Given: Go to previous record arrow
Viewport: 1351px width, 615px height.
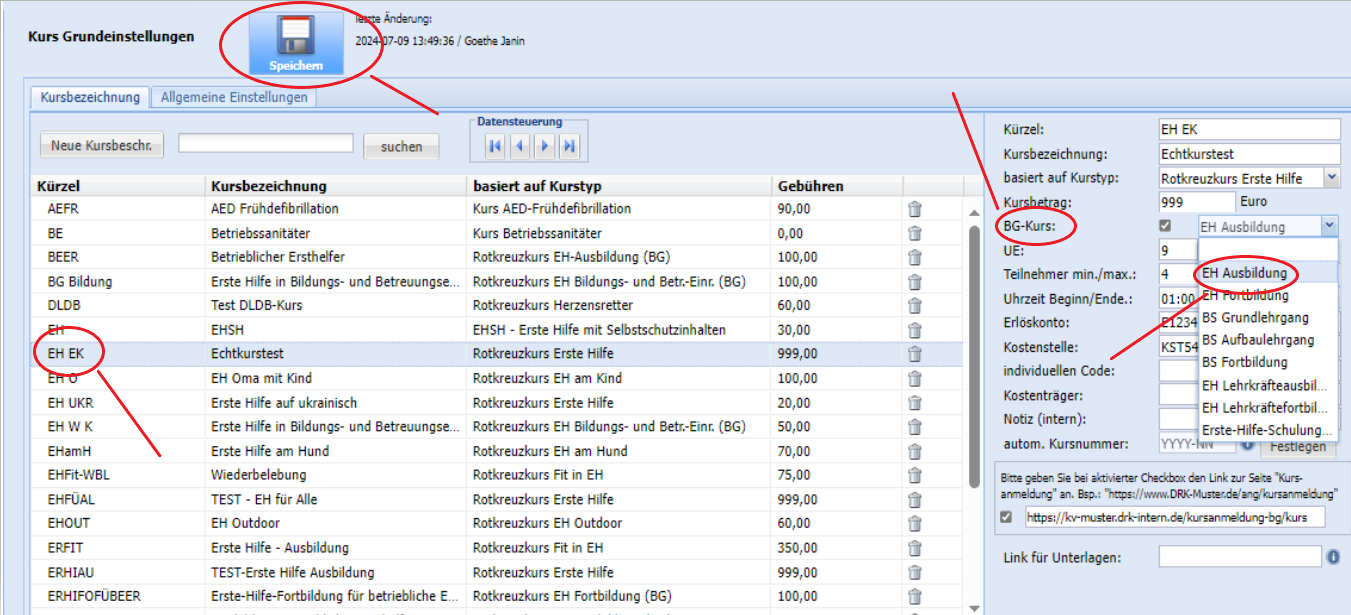Looking at the screenshot, I should click(x=519, y=147).
